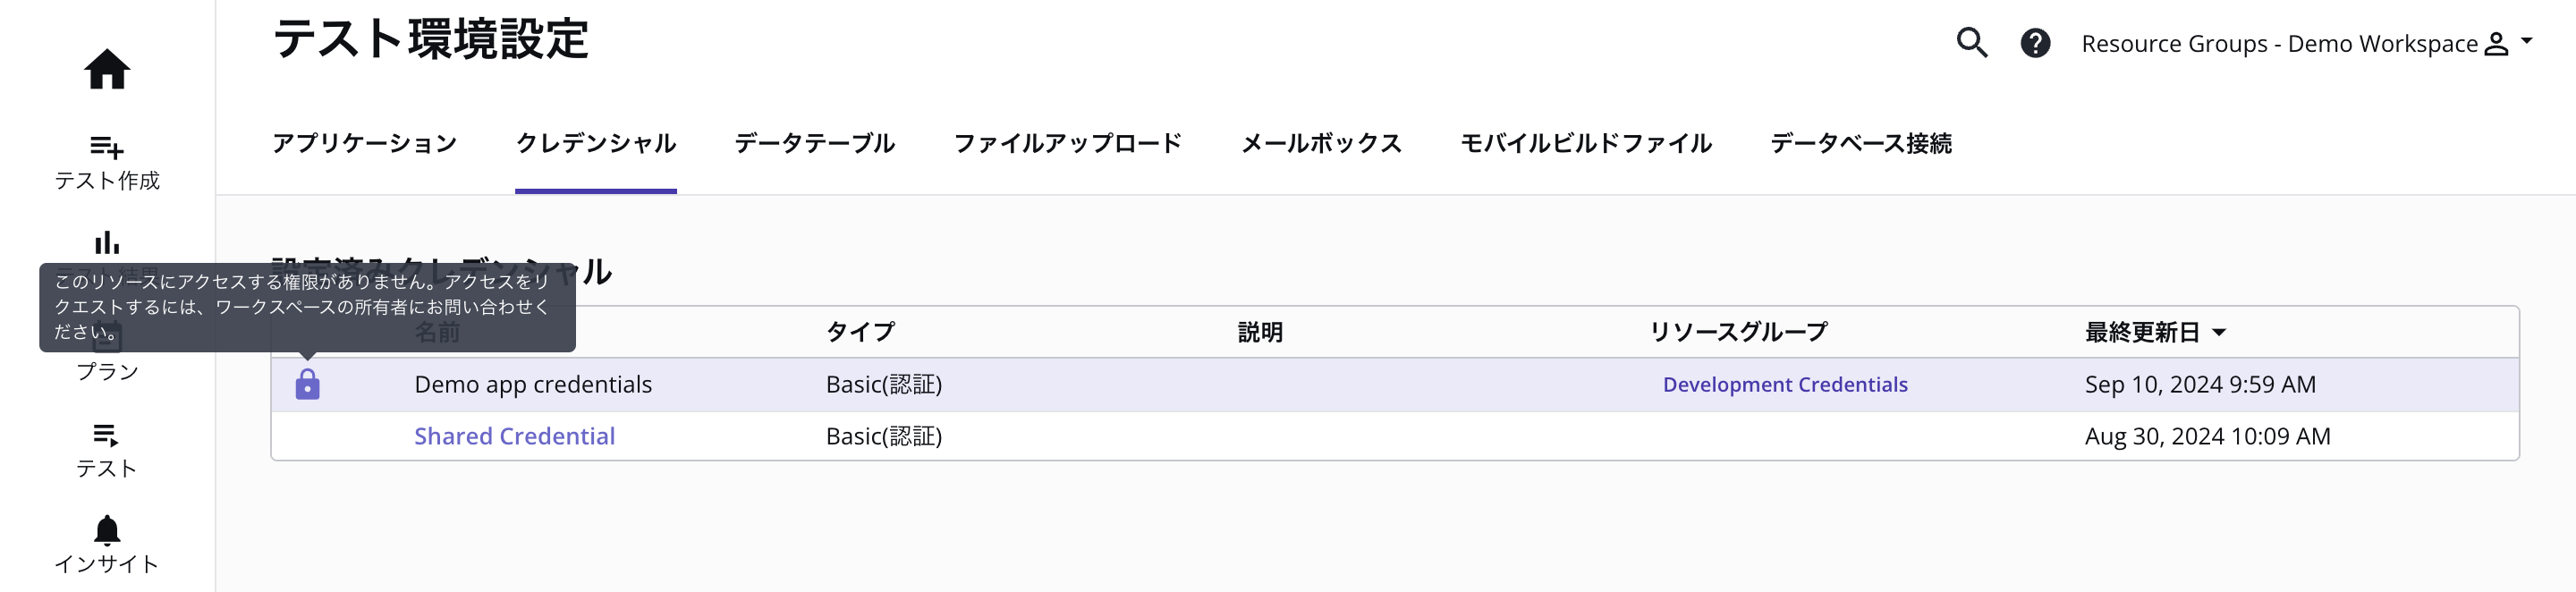The width and height of the screenshot is (2576, 592).
Task: Open the Shared Credential link
Action: [514, 436]
